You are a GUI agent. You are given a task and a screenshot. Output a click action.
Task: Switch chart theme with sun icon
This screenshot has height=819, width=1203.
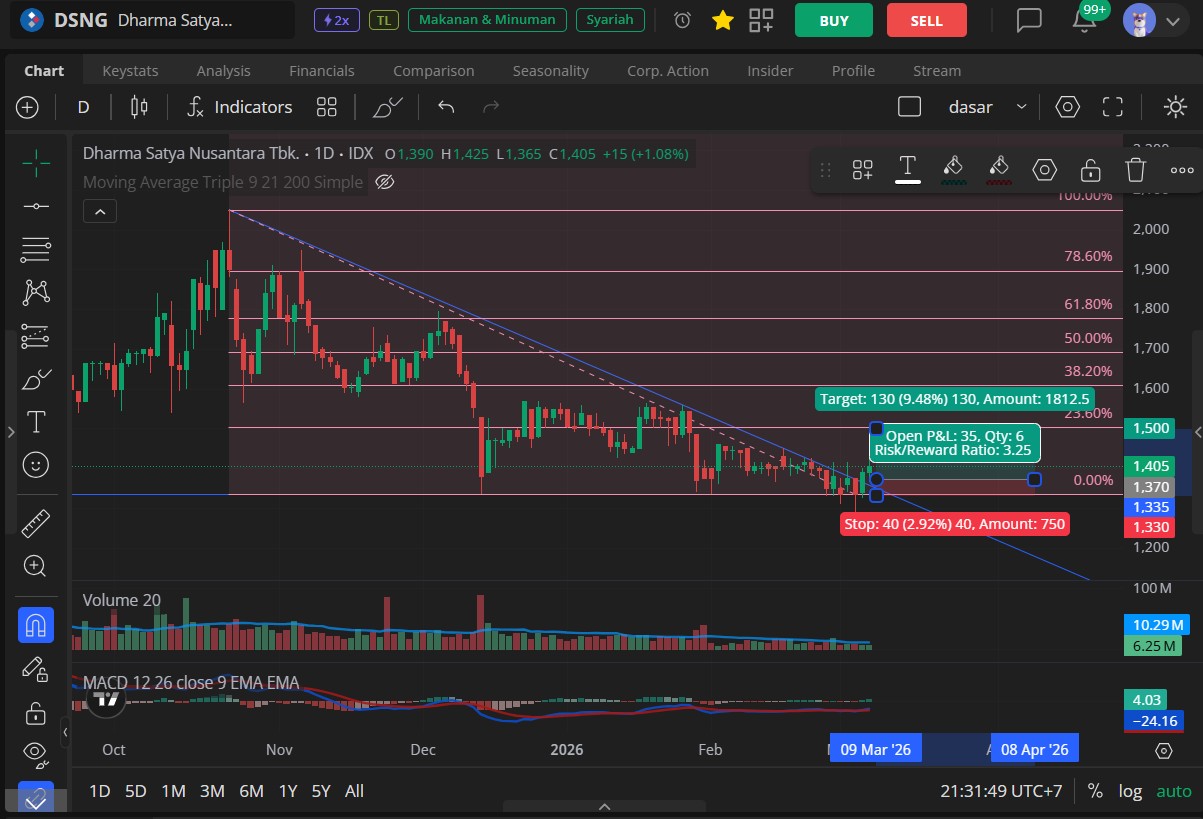(x=1176, y=107)
